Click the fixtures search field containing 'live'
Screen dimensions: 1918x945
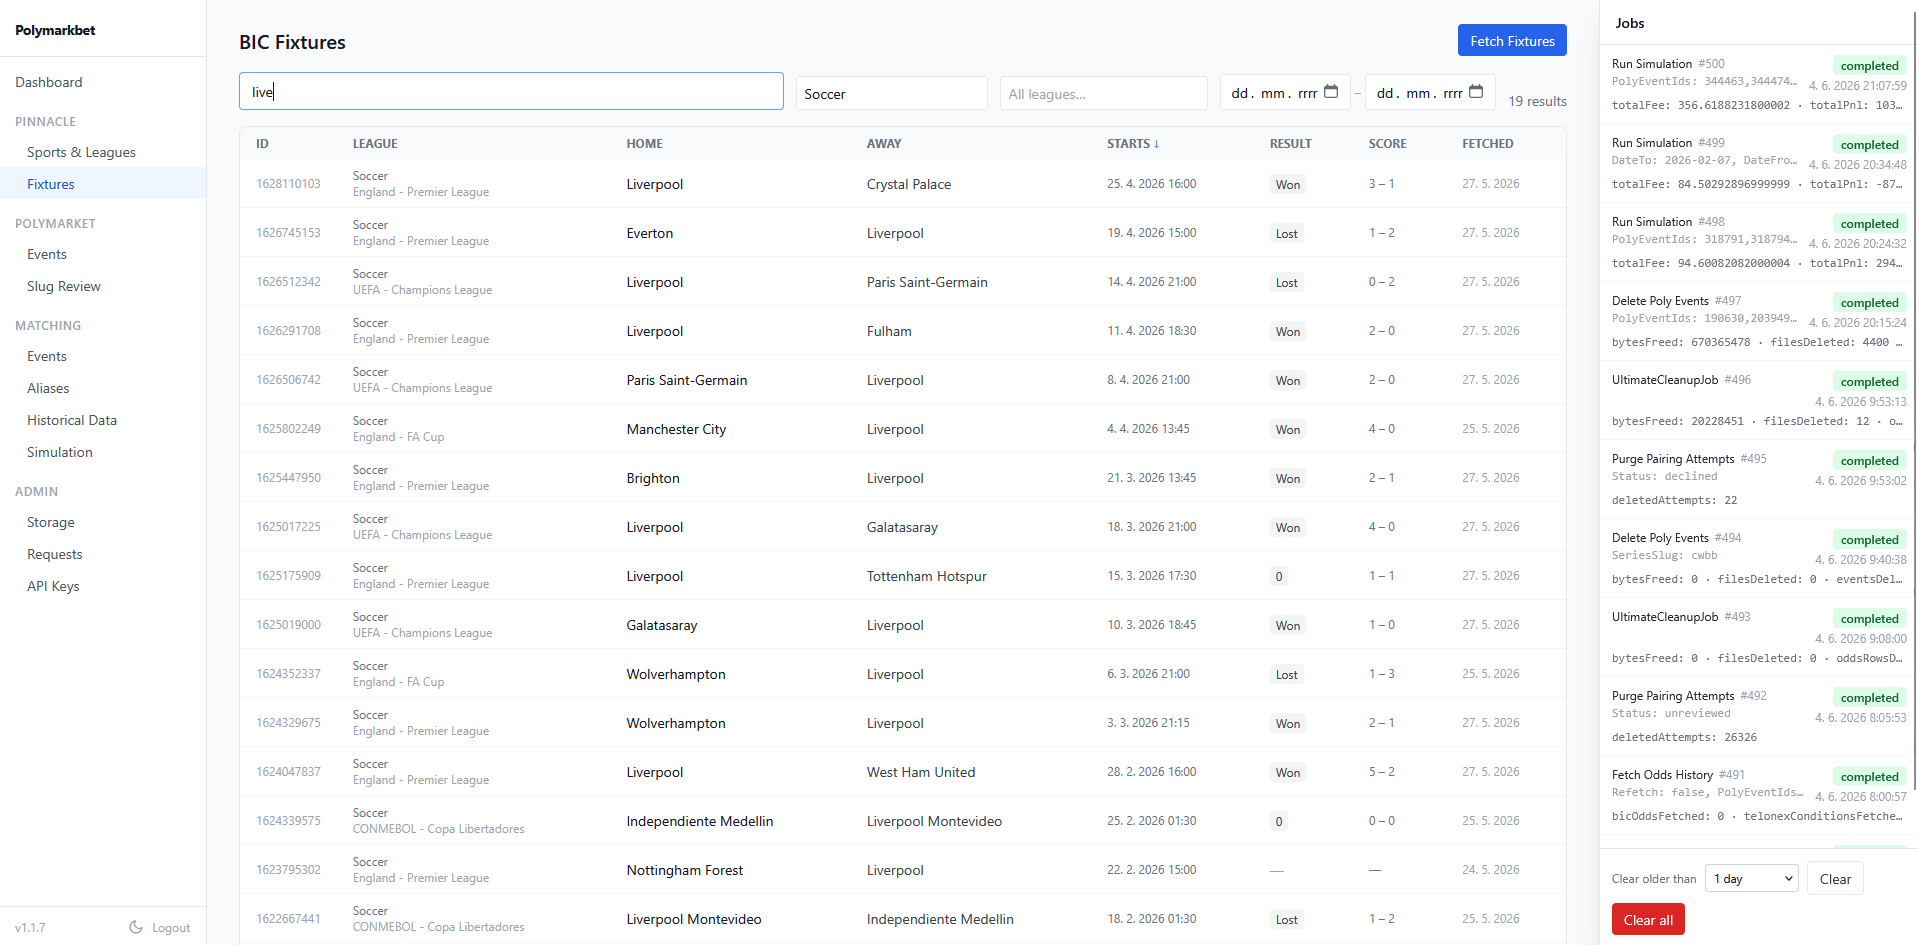[x=511, y=92]
